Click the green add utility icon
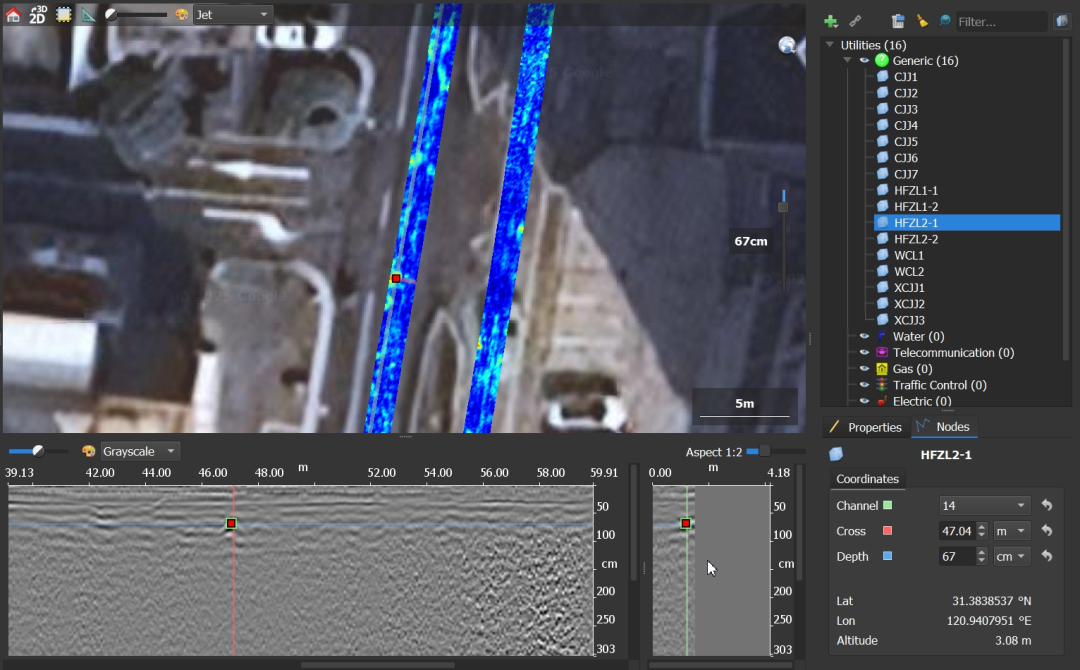The width and height of the screenshot is (1080, 670). pos(831,21)
